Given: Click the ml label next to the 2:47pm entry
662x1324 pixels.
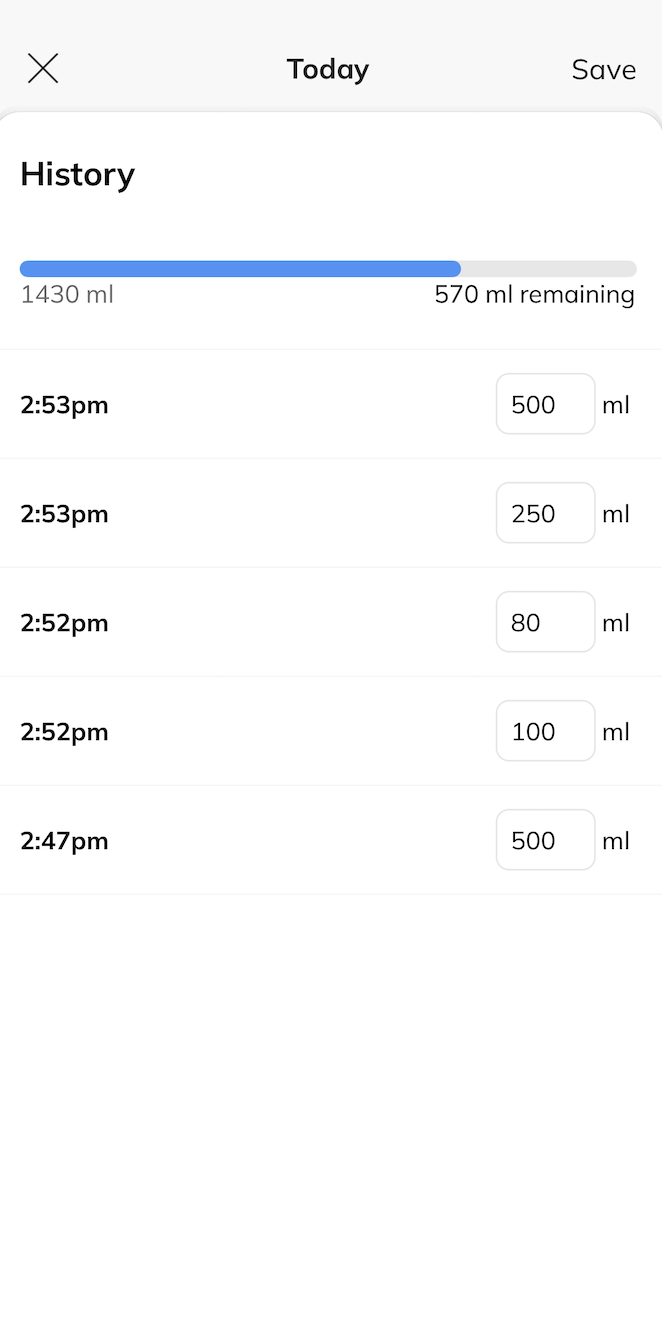Looking at the screenshot, I should [616, 840].
